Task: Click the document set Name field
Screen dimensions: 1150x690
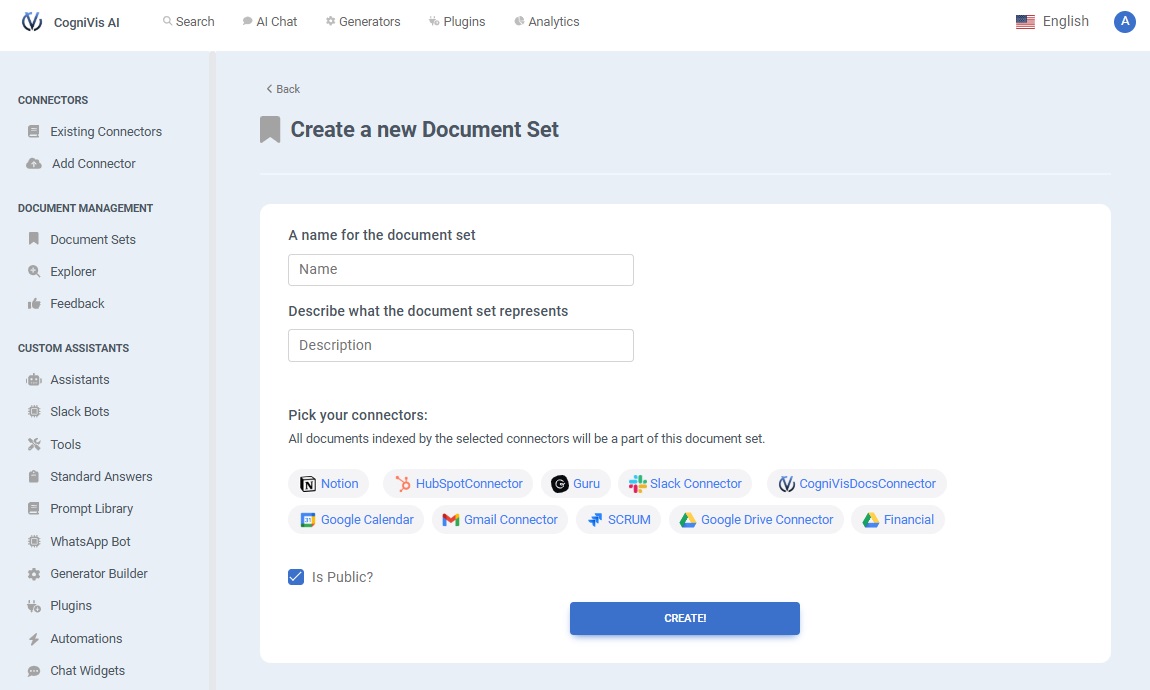Action: coord(461,270)
